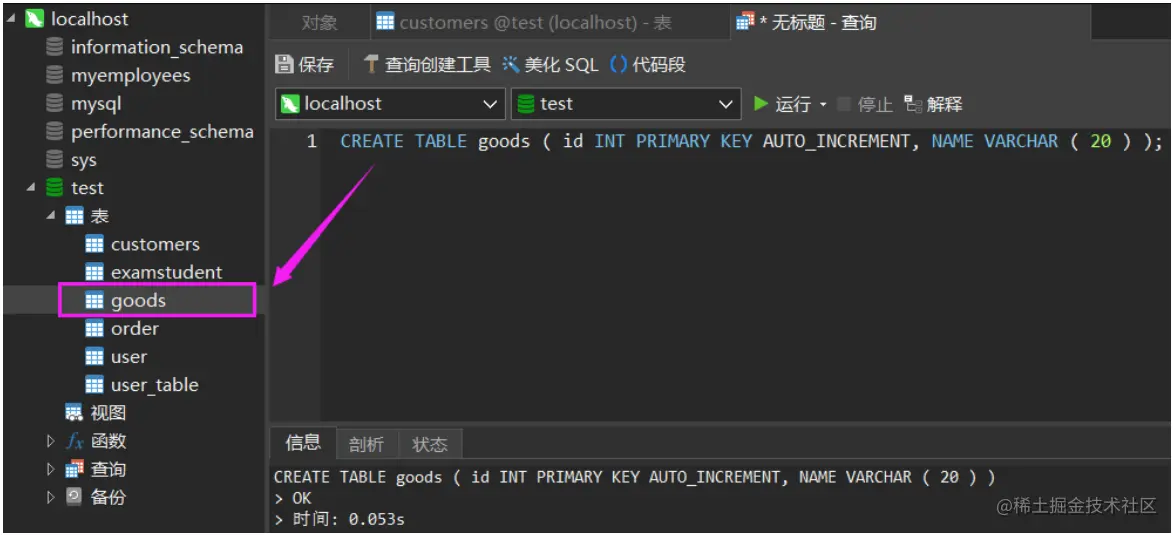Click the 解释 explain icon
Viewport: 1176px width, 535px height.
pos(913,104)
